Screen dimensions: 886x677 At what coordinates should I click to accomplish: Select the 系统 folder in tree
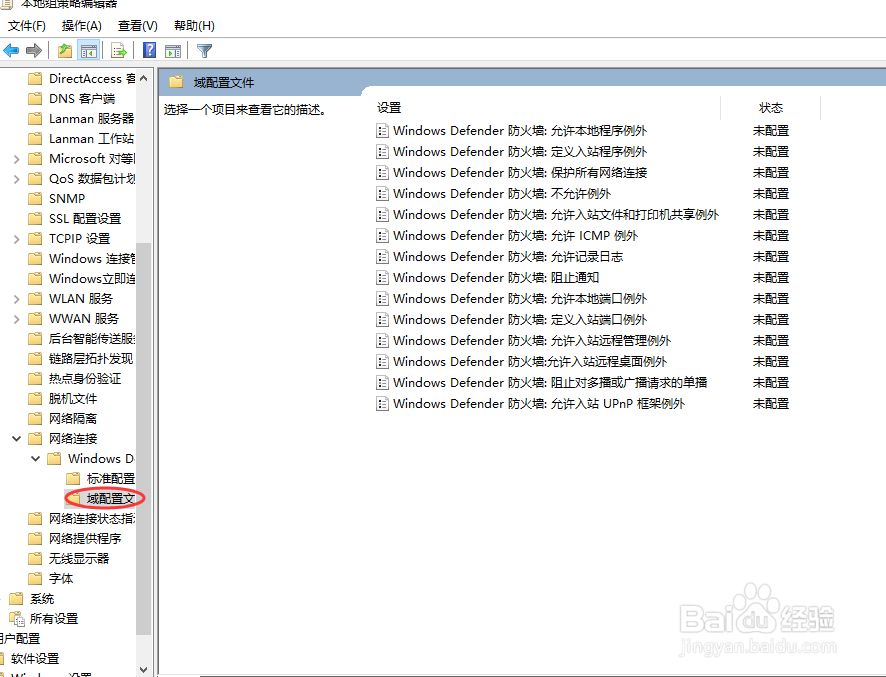click(x=32, y=598)
